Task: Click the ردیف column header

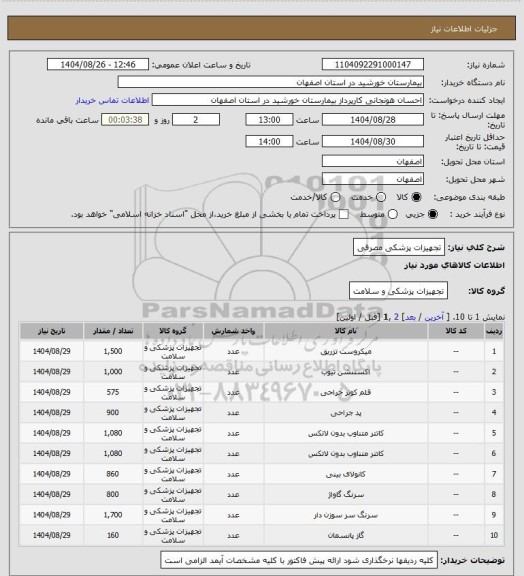Action: pyautogui.click(x=494, y=331)
